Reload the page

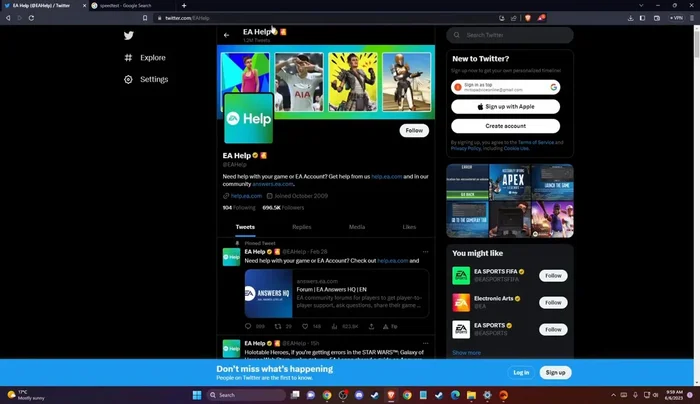pyautogui.click(x=31, y=18)
